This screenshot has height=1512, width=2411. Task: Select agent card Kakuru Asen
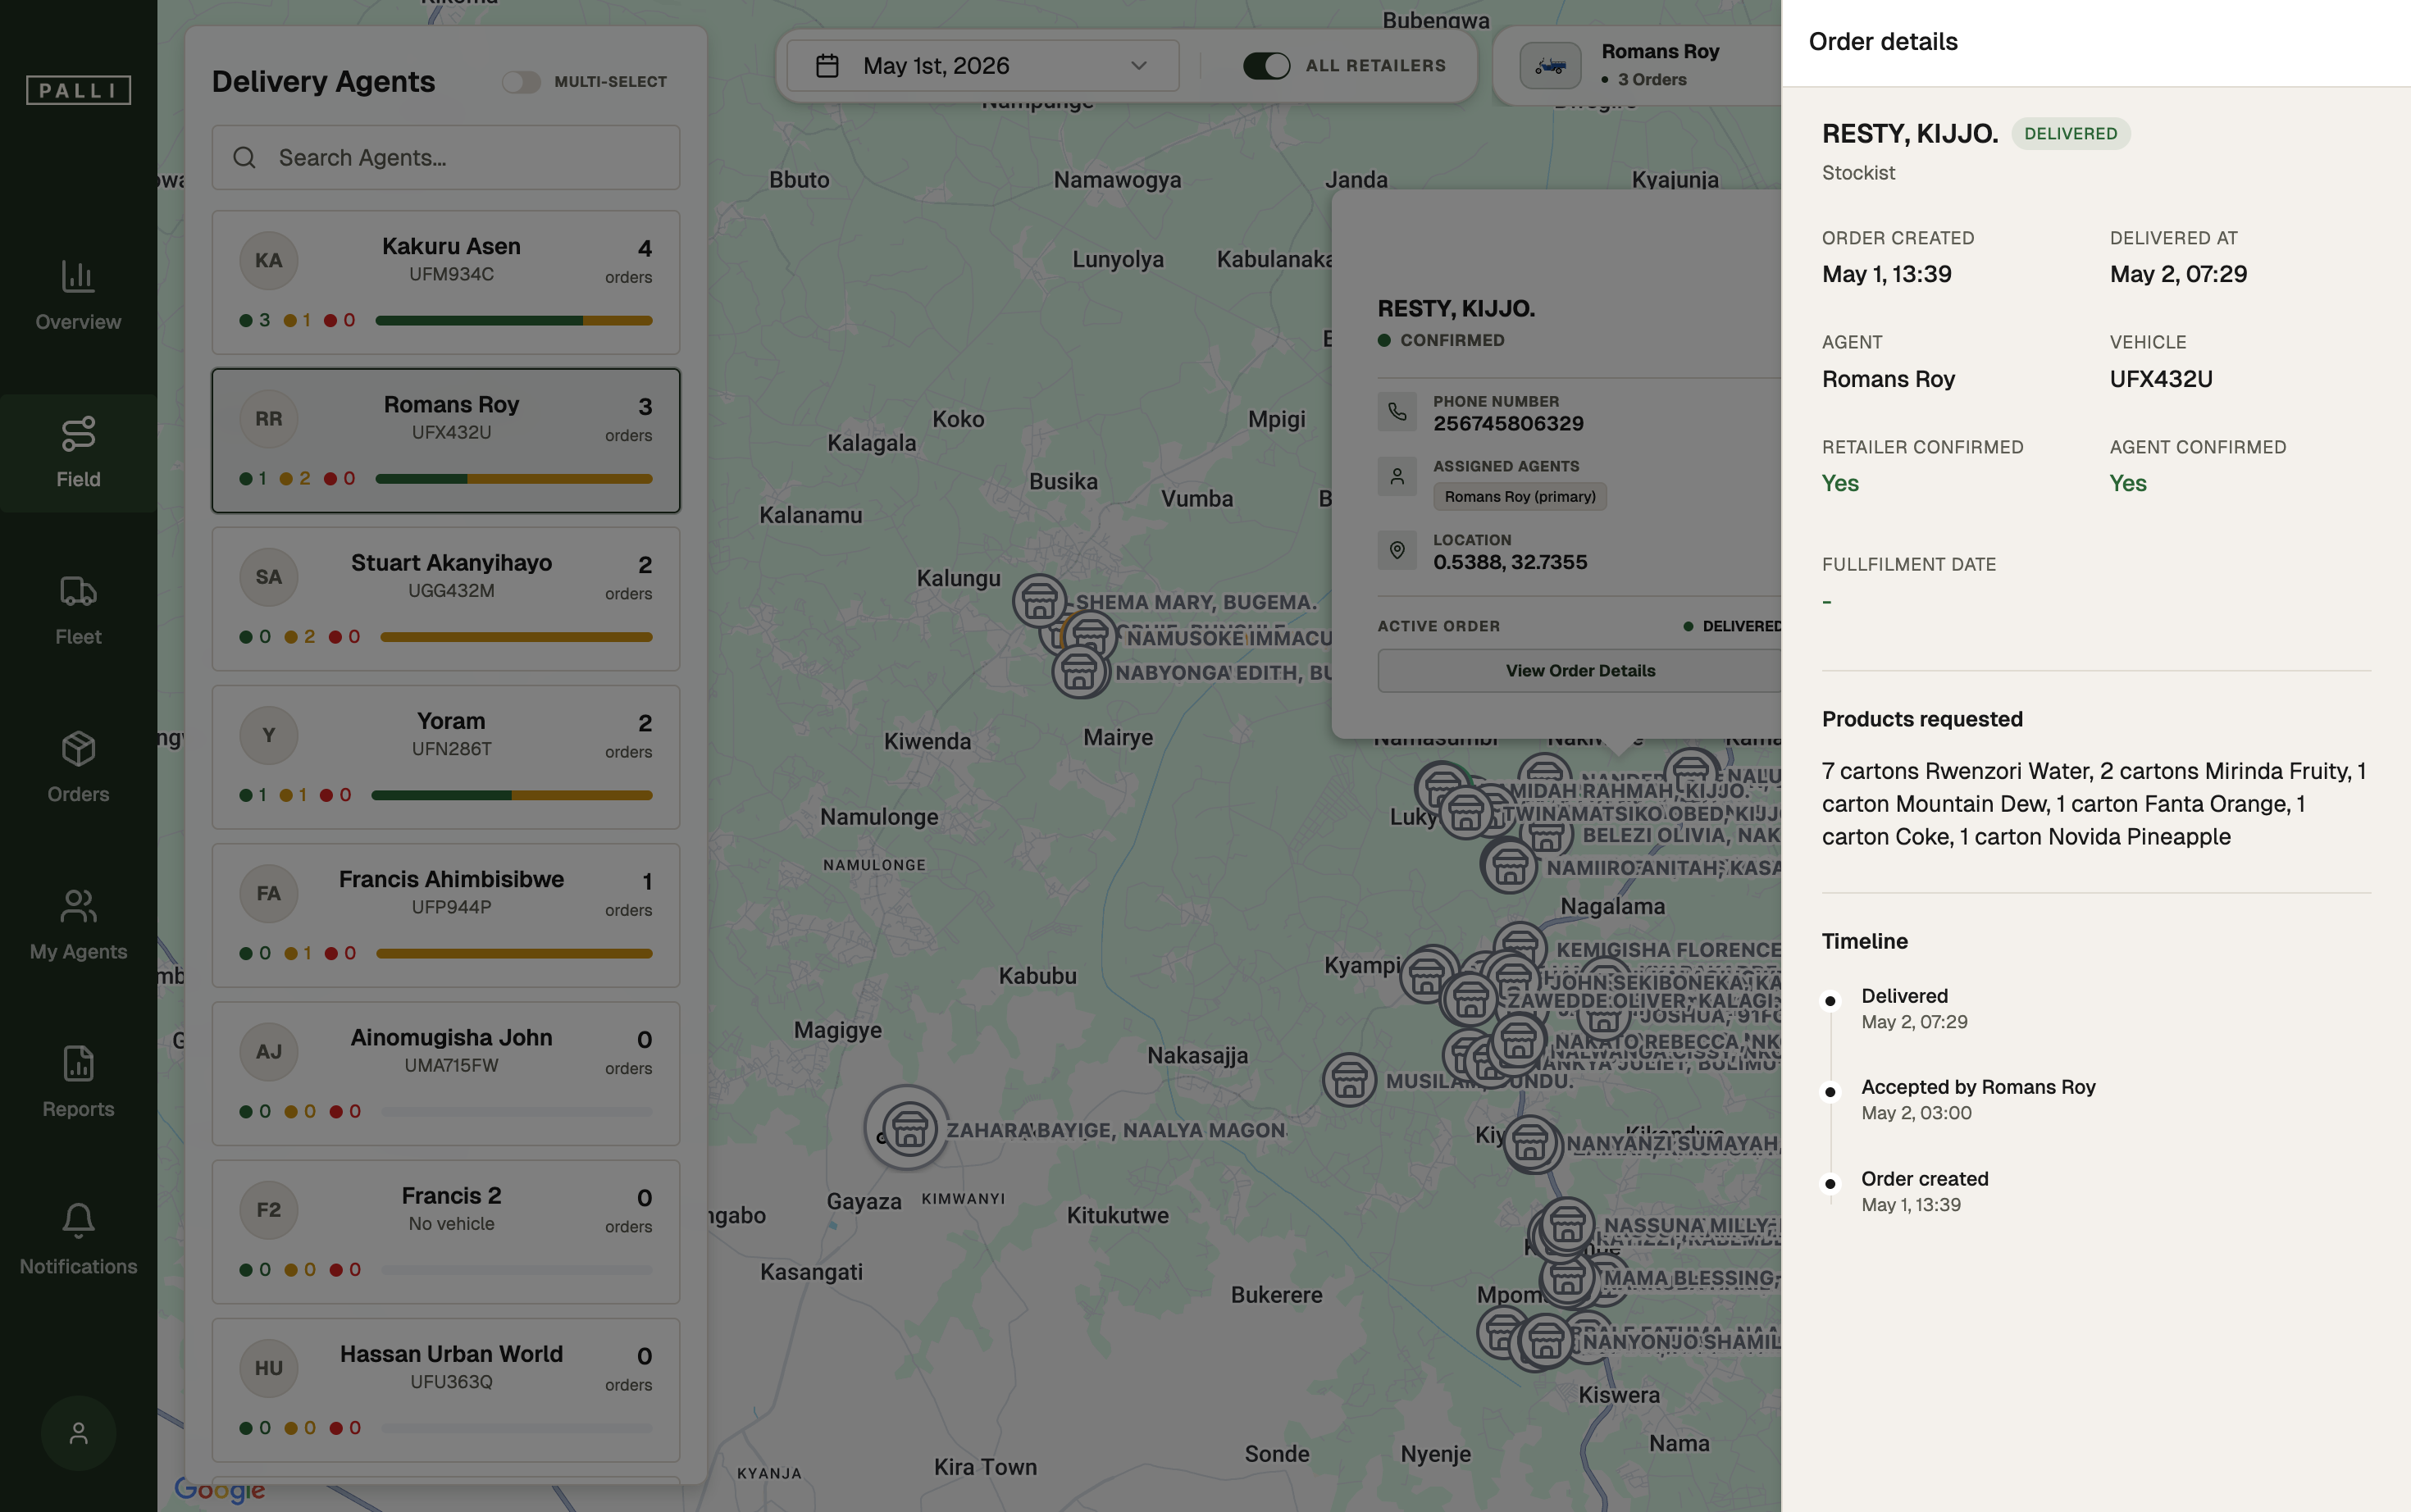pos(446,282)
